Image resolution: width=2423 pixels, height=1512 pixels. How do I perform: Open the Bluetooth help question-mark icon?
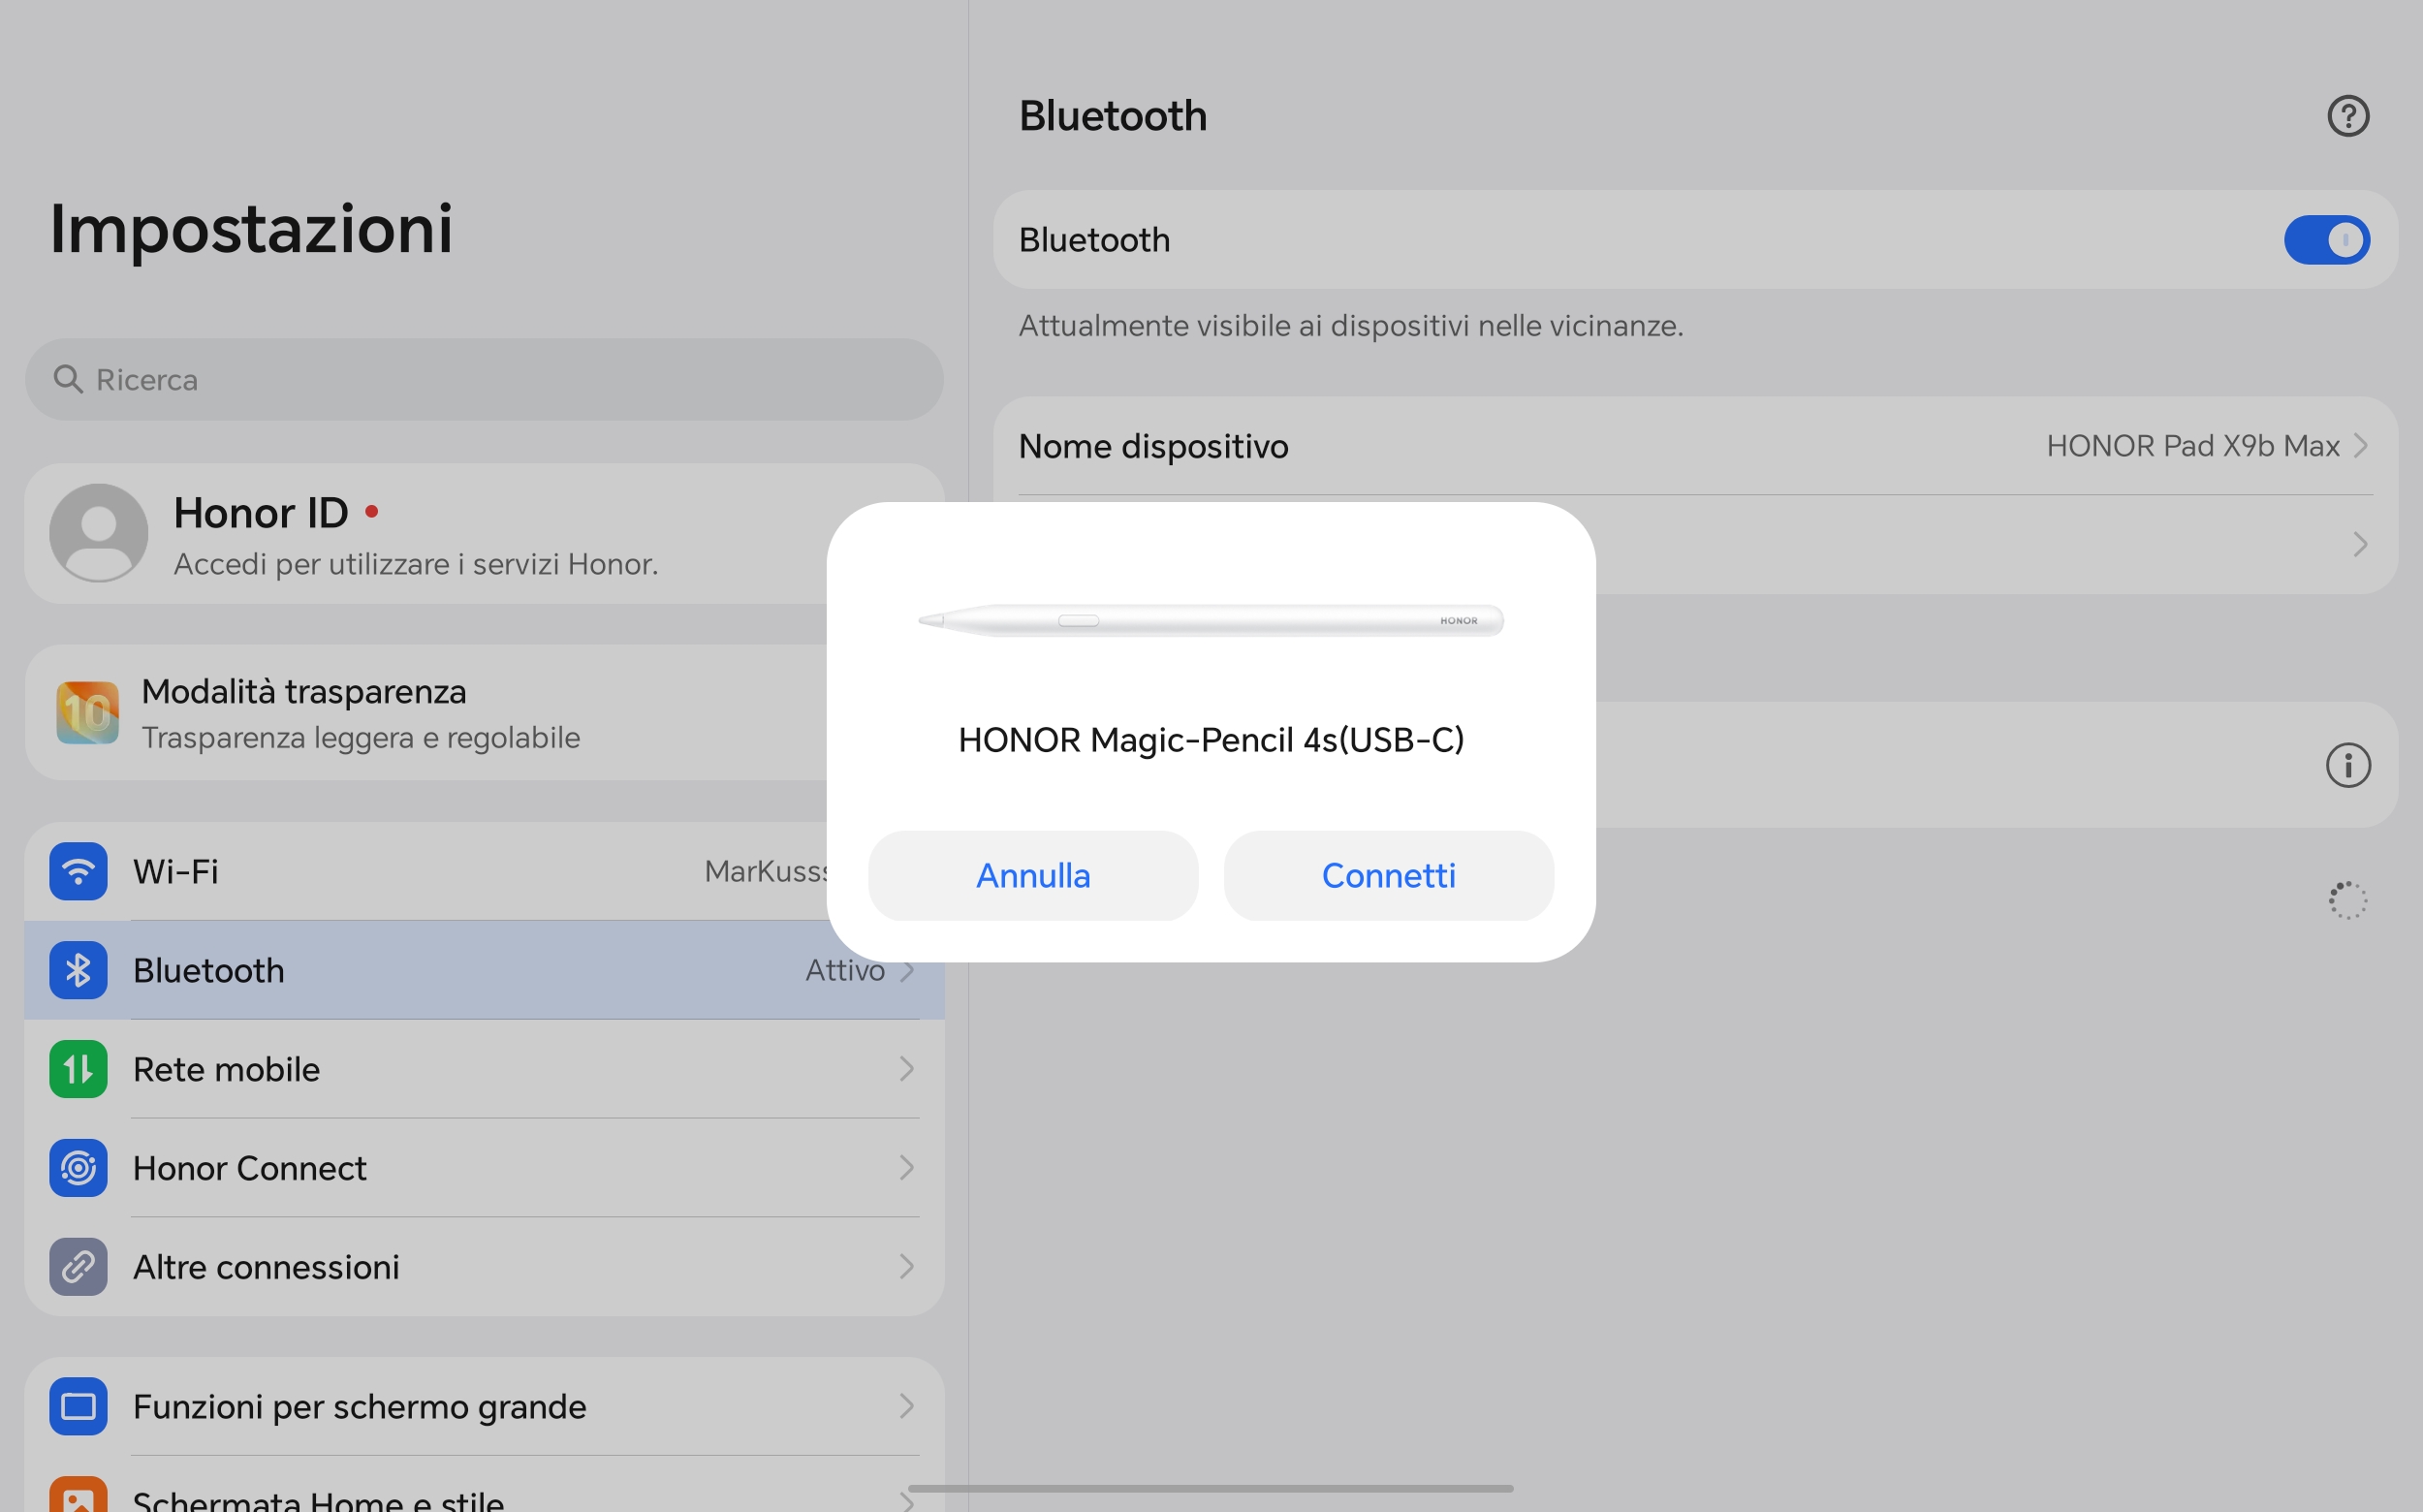click(2347, 116)
